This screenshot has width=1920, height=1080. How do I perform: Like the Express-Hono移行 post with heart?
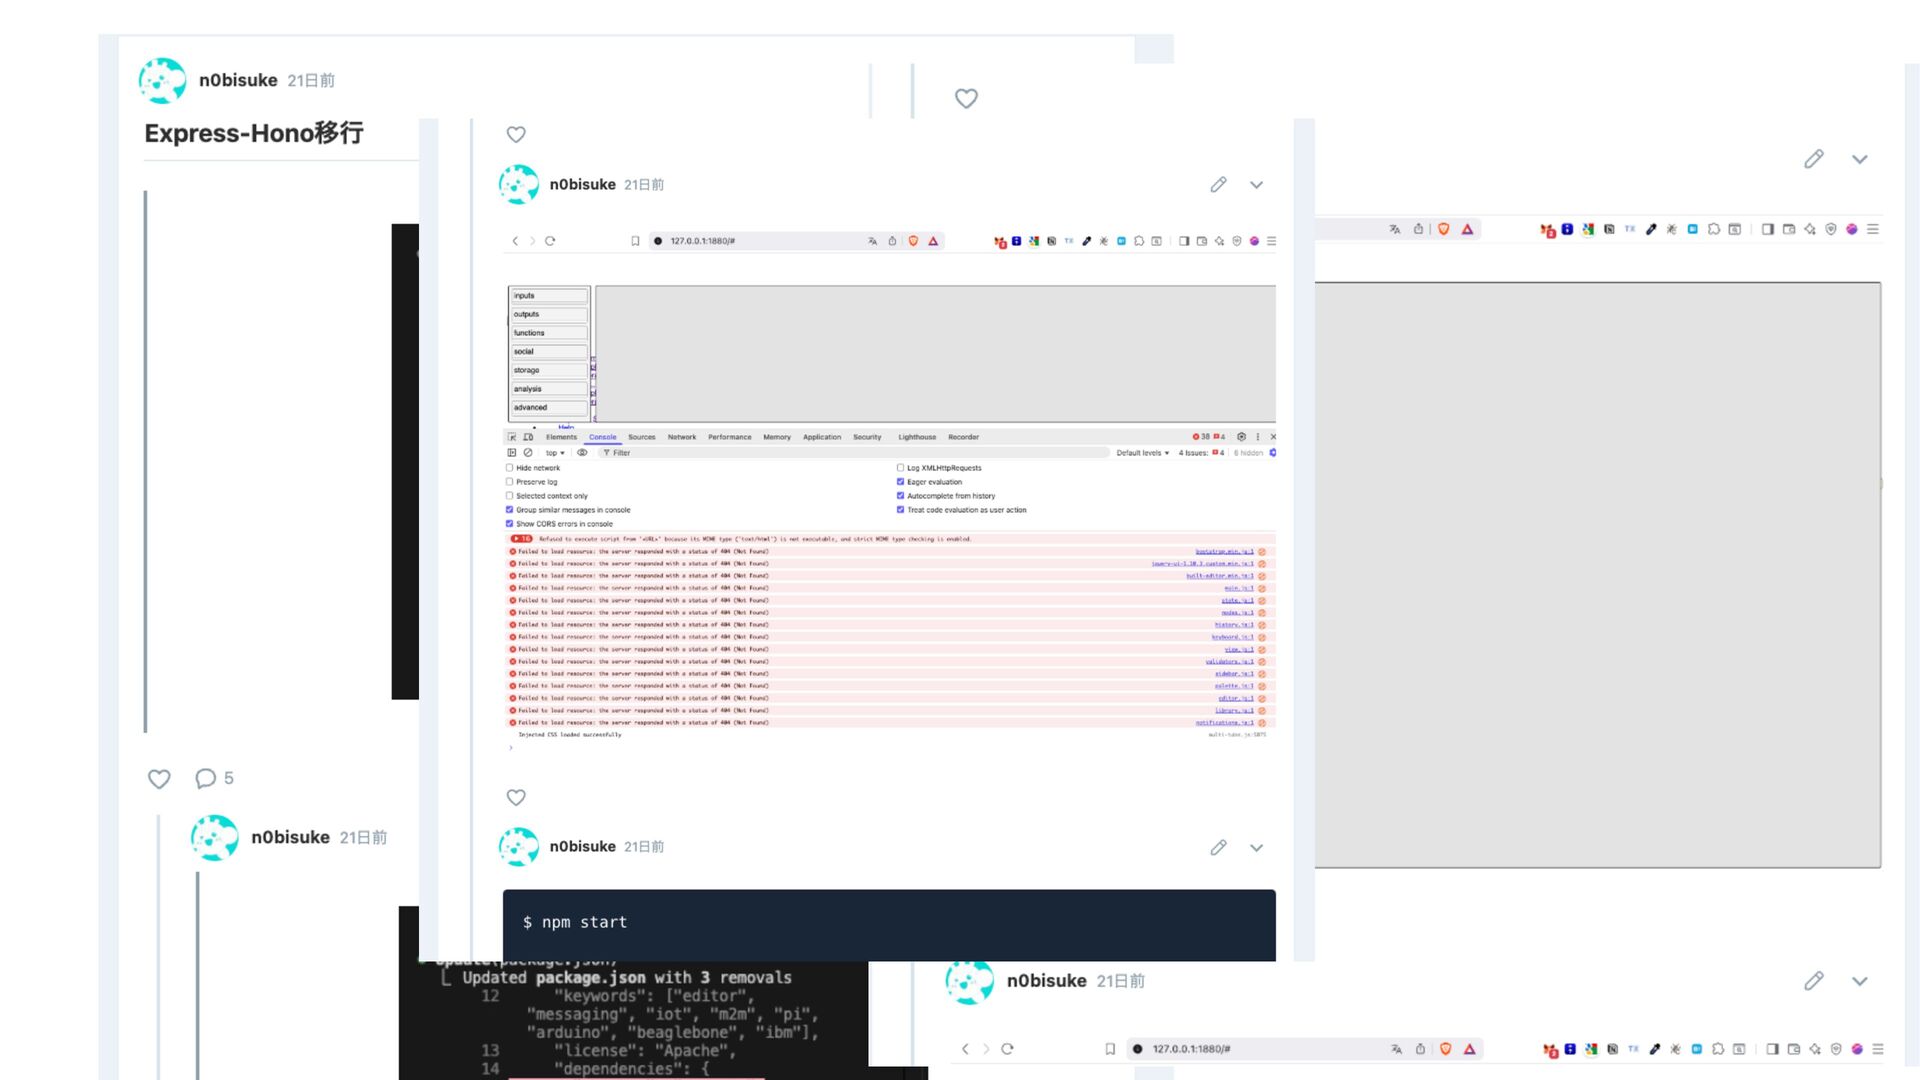pyautogui.click(x=159, y=779)
